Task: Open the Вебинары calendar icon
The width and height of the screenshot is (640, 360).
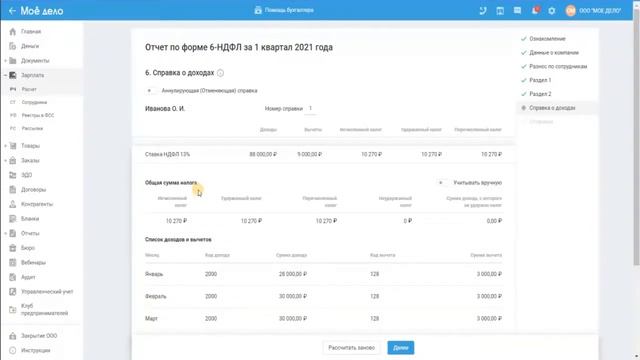Action: (13, 262)
